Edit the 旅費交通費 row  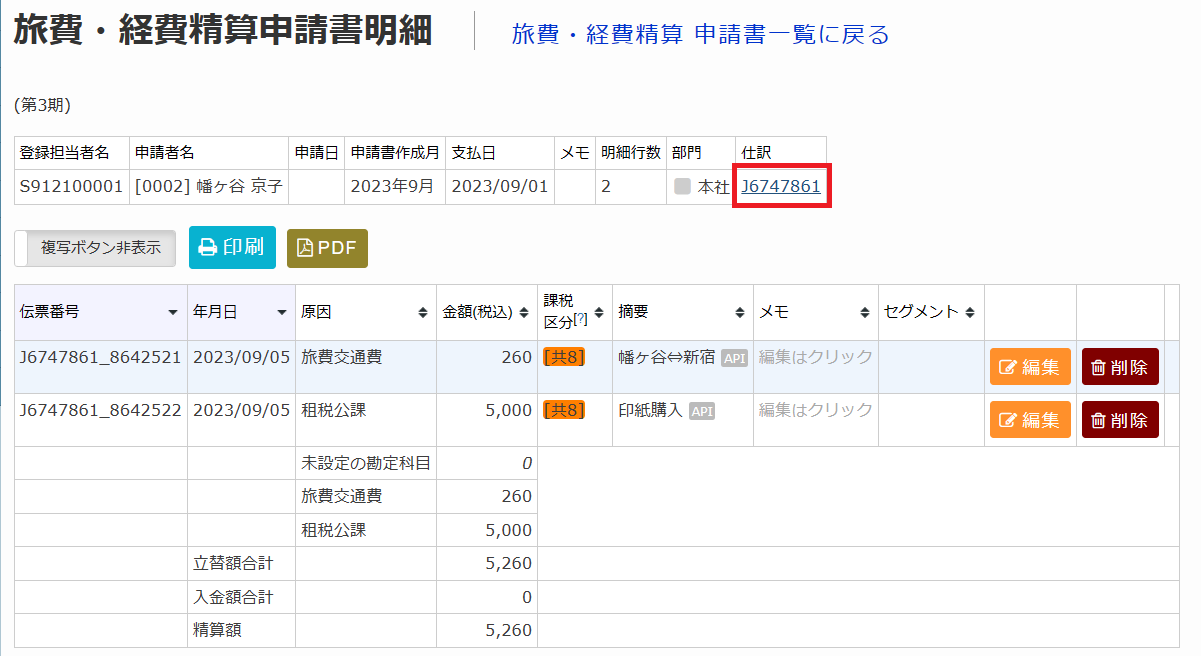click(1030, 367)
